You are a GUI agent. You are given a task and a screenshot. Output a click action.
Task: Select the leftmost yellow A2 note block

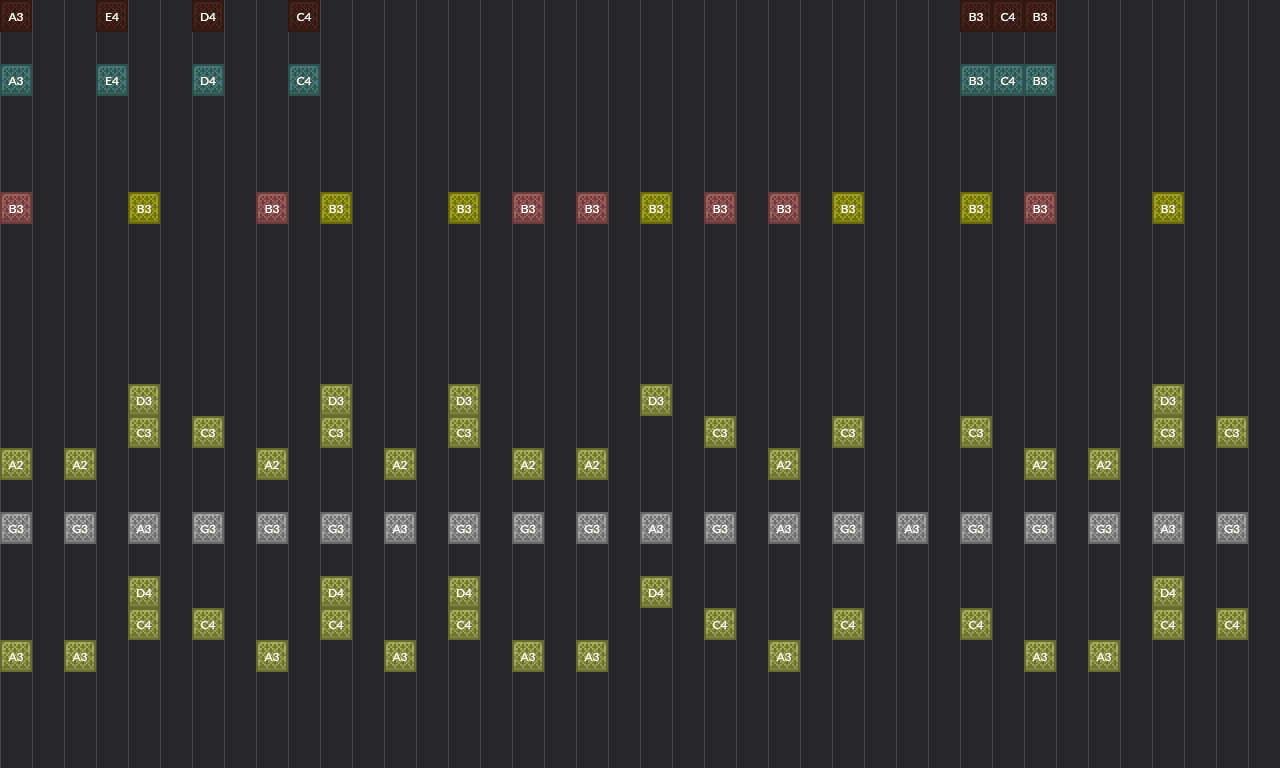pos(16,464)
